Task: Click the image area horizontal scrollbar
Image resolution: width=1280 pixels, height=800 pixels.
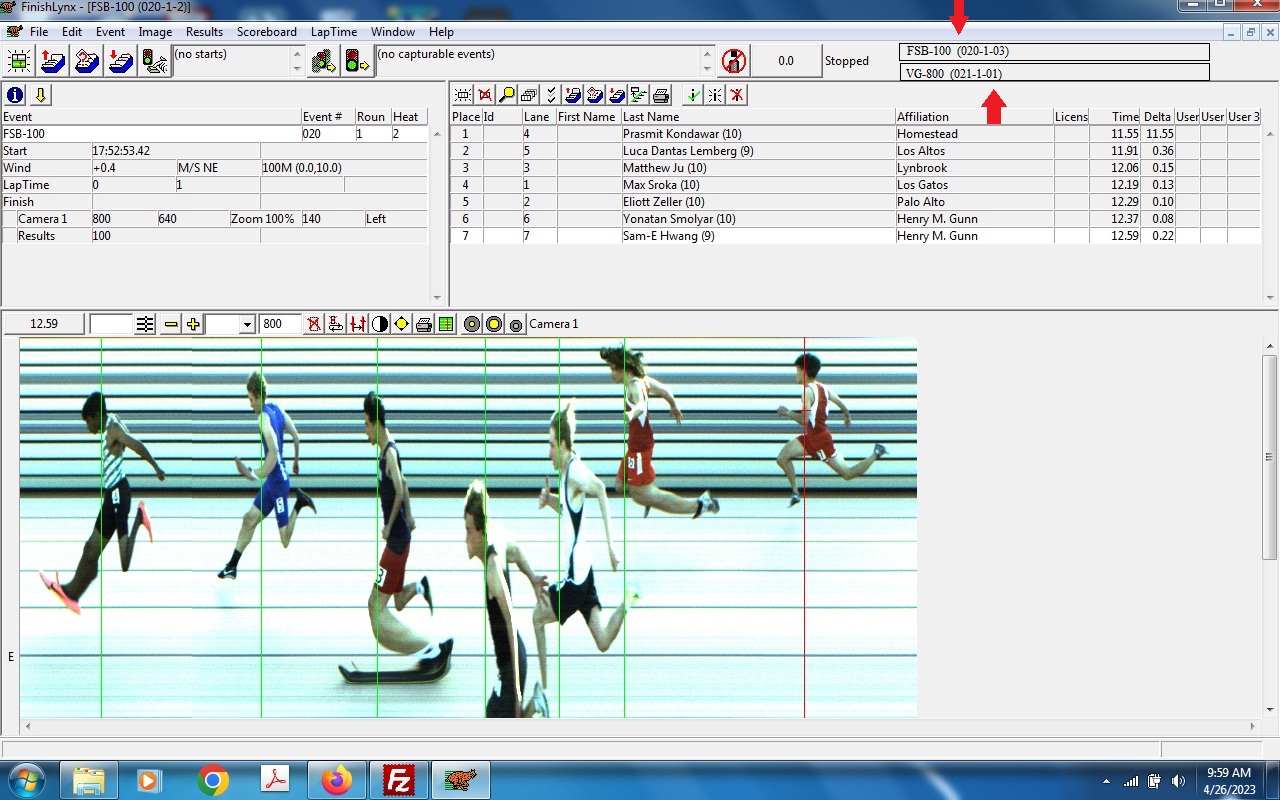Action: point(640,727)
